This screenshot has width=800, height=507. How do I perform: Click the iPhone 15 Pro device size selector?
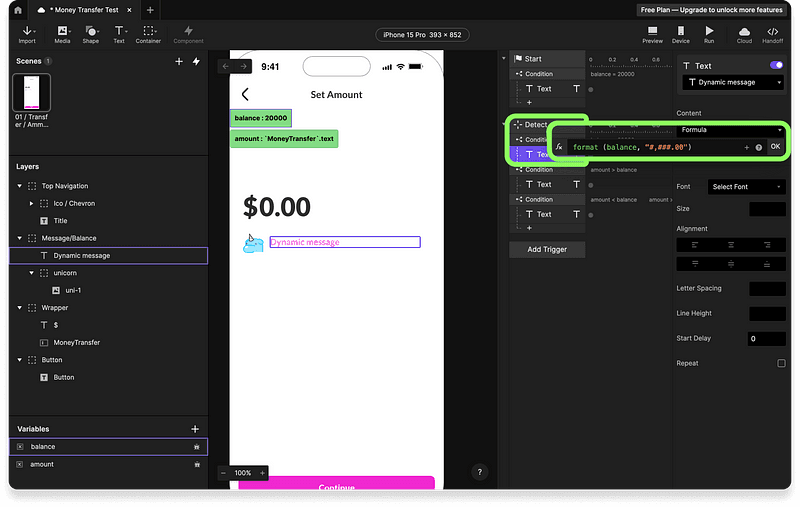click(x=422, y=35)
